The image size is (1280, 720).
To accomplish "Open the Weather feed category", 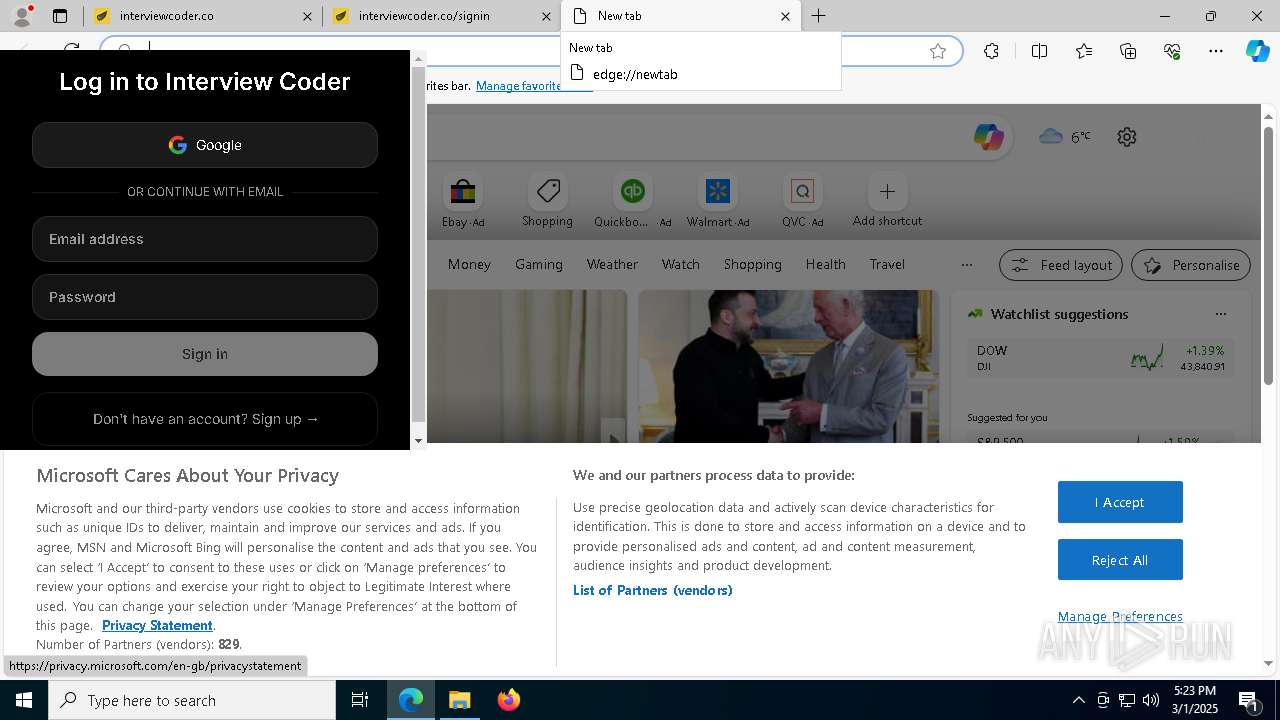I will click(x=612, y=265).
